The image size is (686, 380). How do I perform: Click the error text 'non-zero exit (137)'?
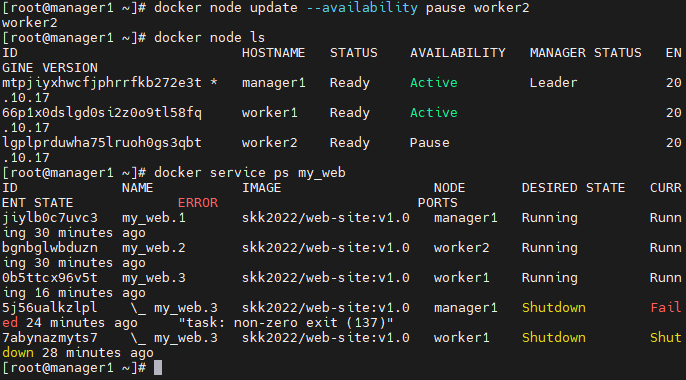point(309,323)
